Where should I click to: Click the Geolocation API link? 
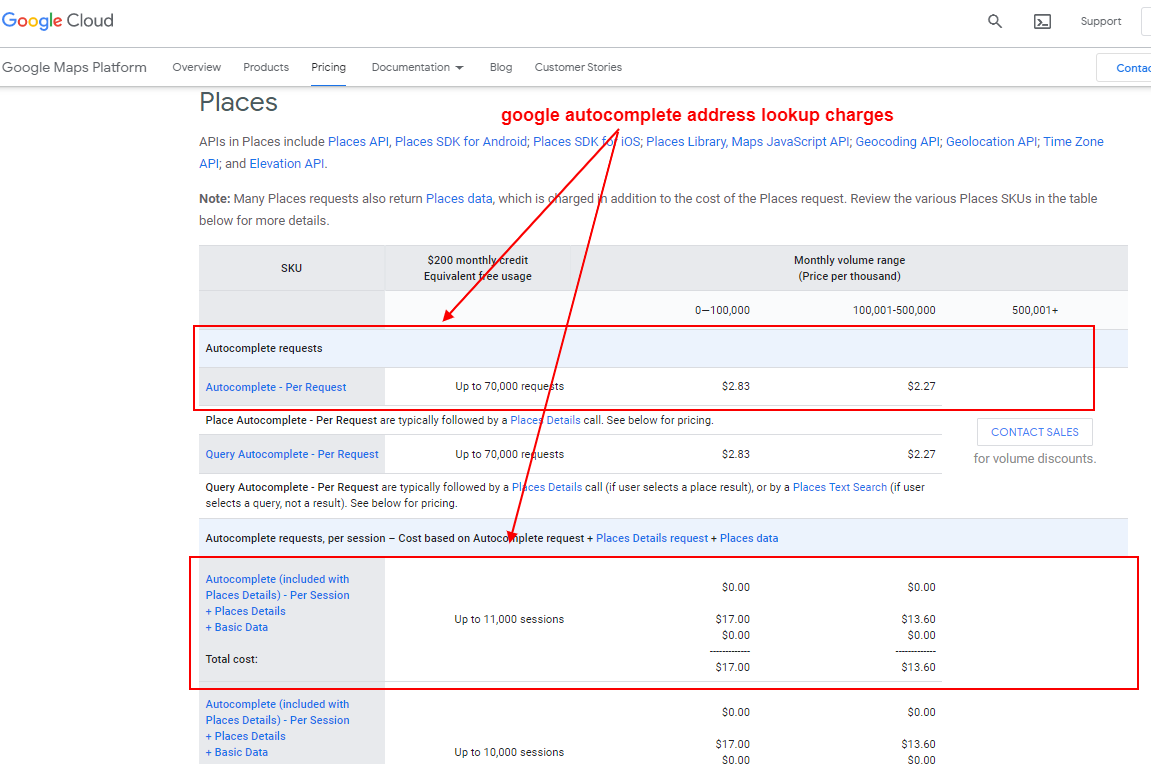tap(991, 141)
